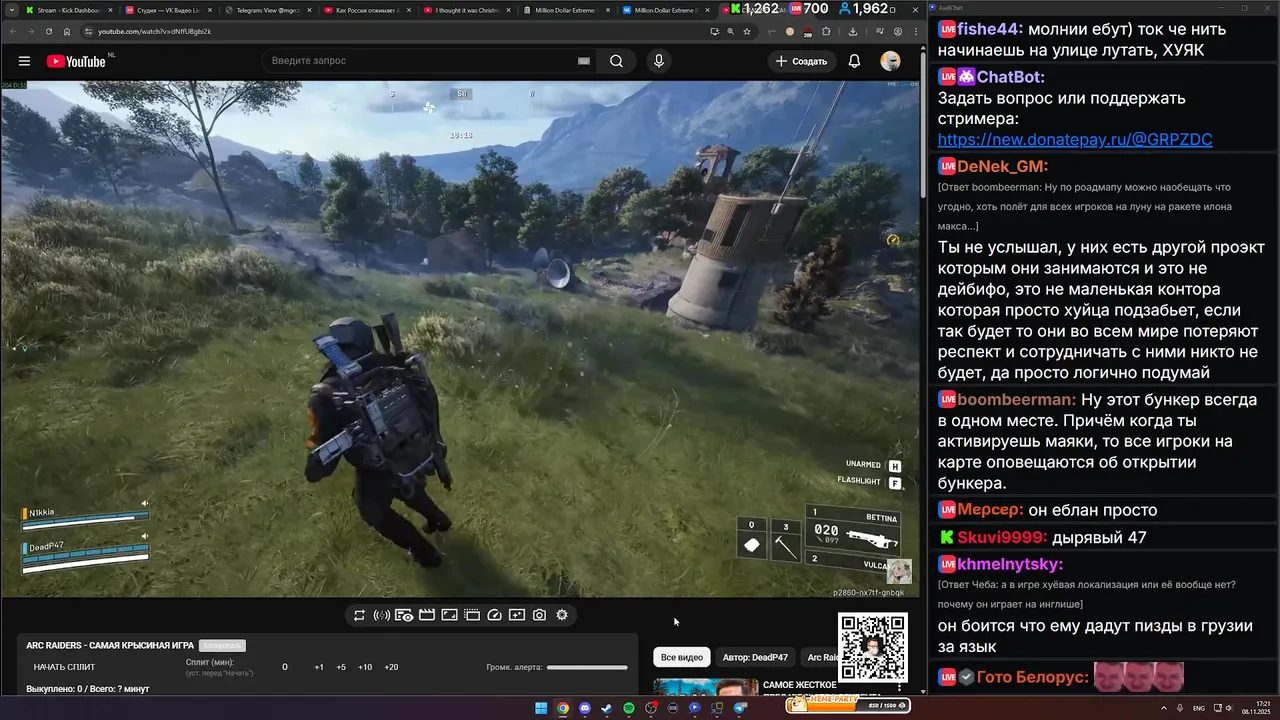Take a screenshot with the camera icon
The height and width of the screenshot is (720, 1280).
(539, 615)
